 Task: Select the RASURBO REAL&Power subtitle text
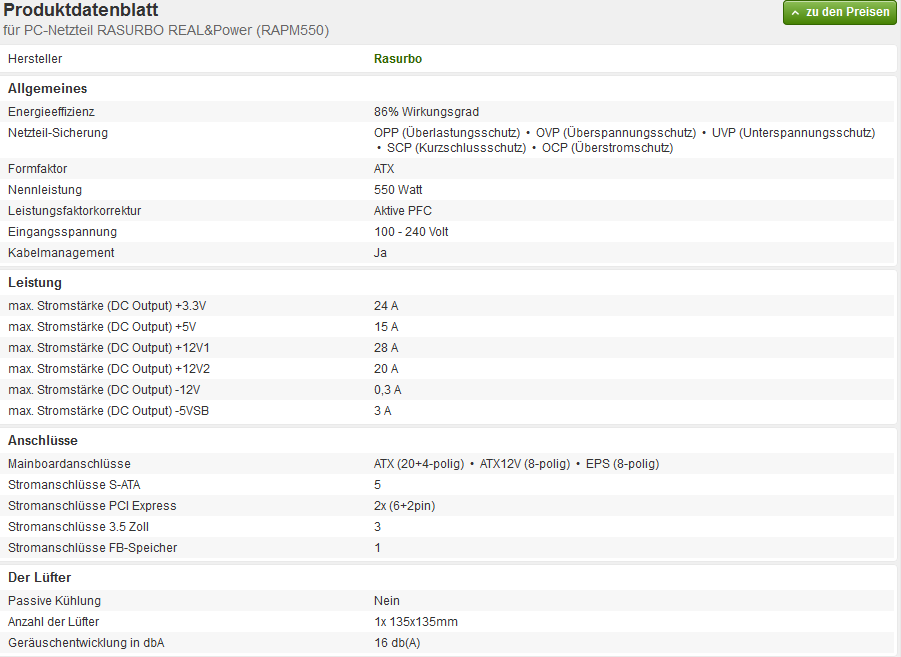point(166,31)
